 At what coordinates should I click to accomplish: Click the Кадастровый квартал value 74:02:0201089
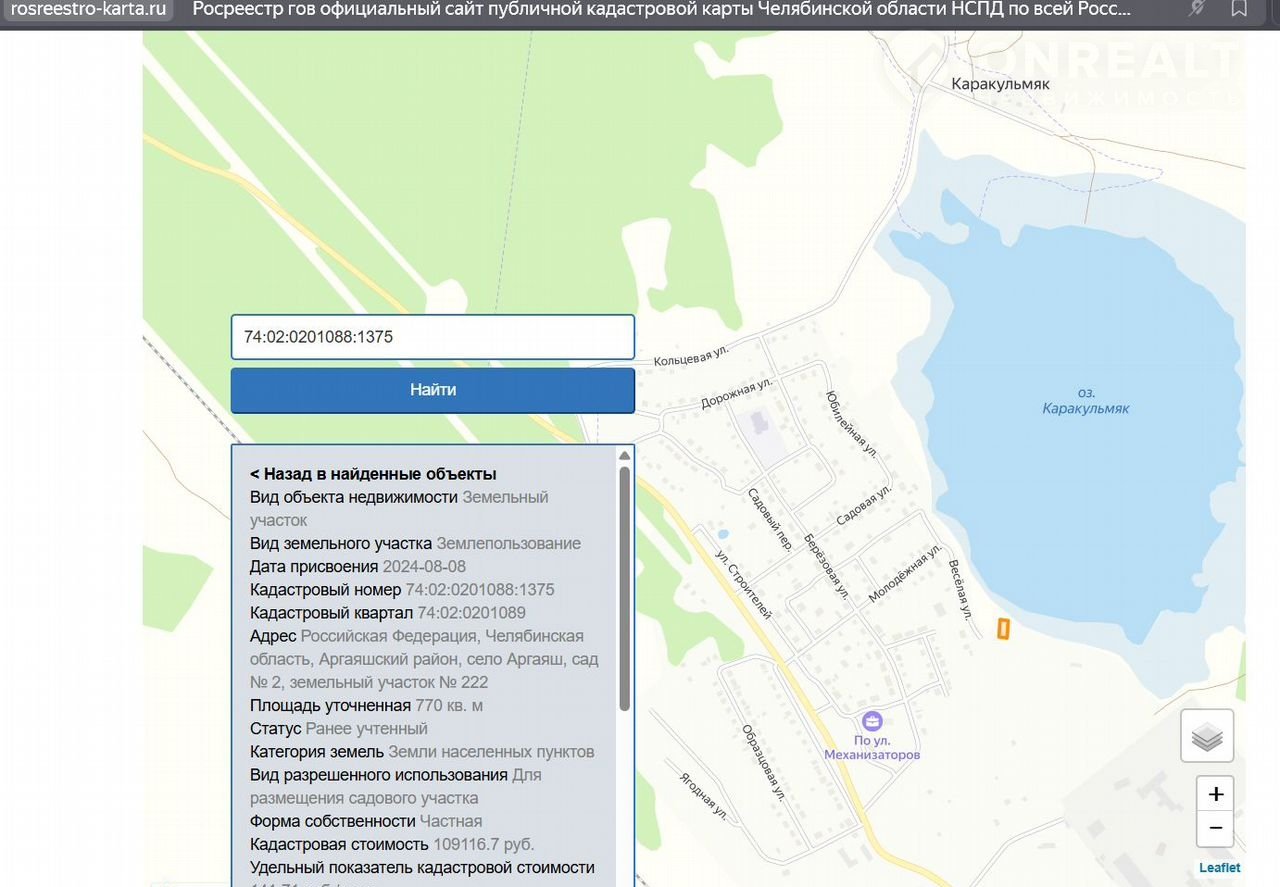pyautogui.click(x=471, y=613)
